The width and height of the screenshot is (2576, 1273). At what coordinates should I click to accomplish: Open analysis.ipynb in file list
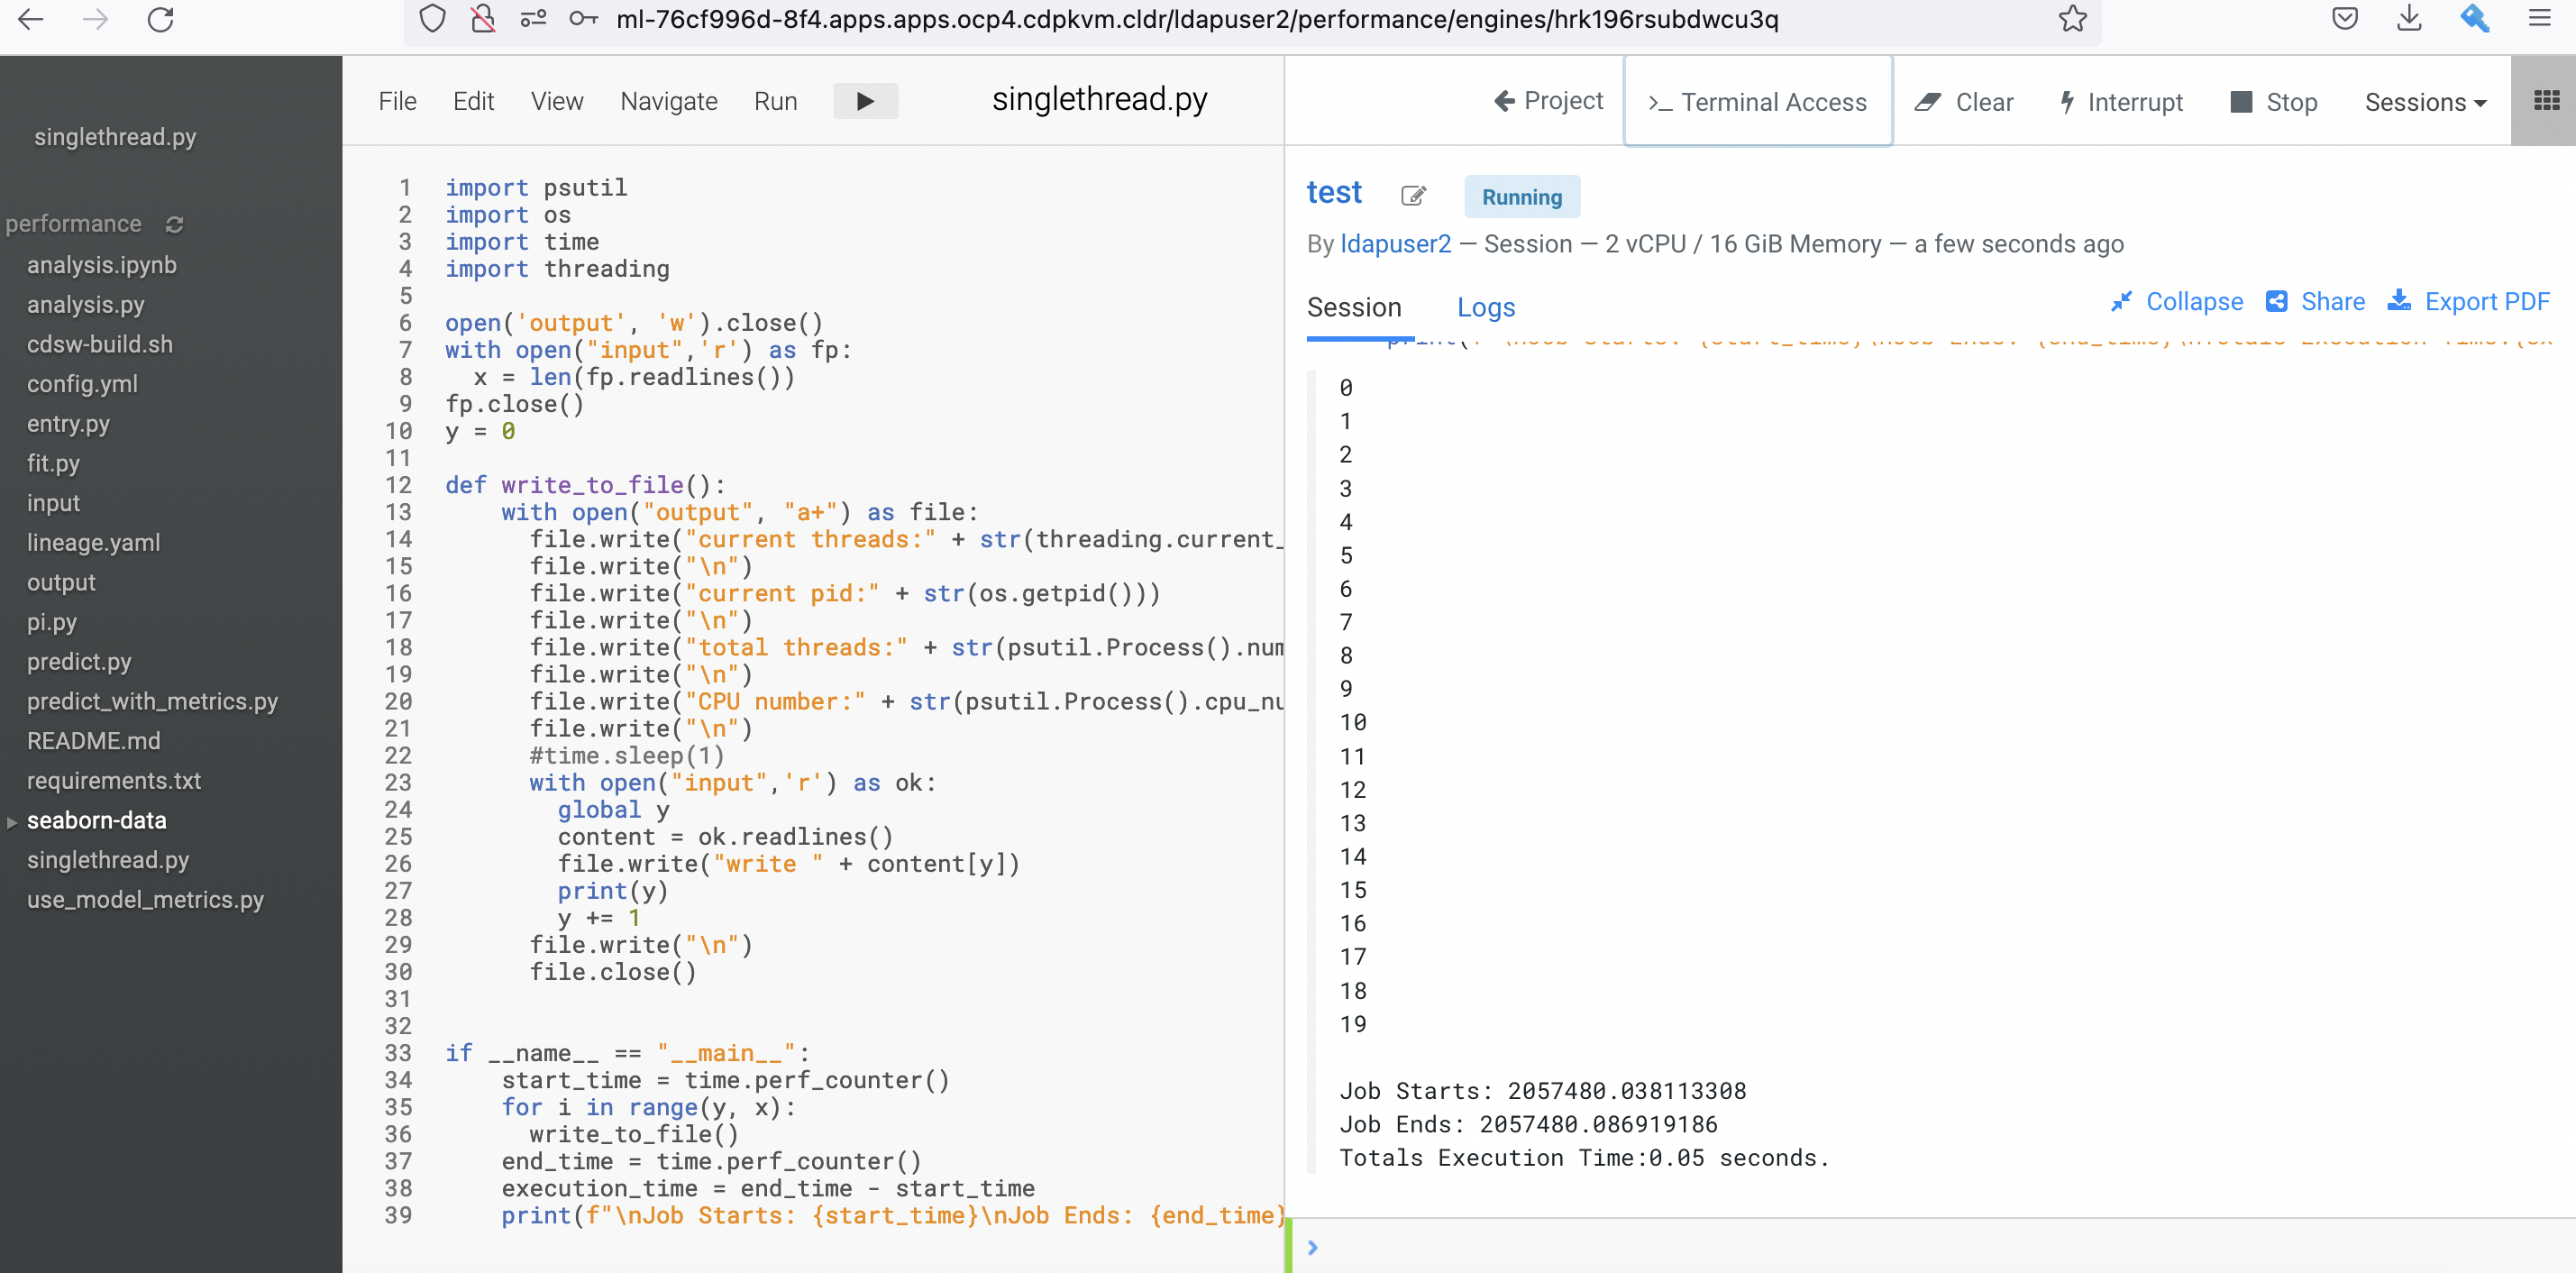pyautogui.click(x=101, y=265)
